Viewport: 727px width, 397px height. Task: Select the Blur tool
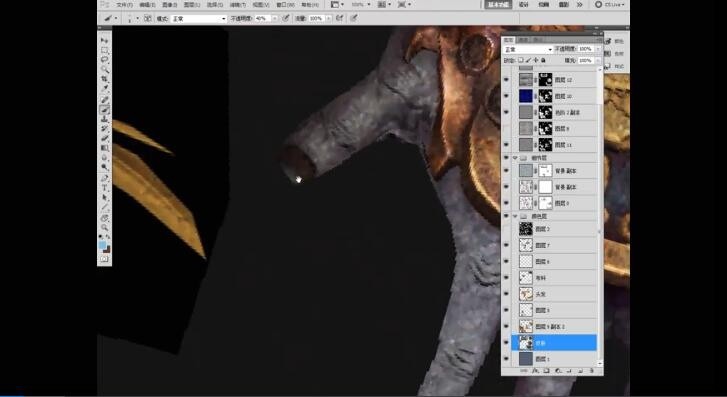point(104,158)
